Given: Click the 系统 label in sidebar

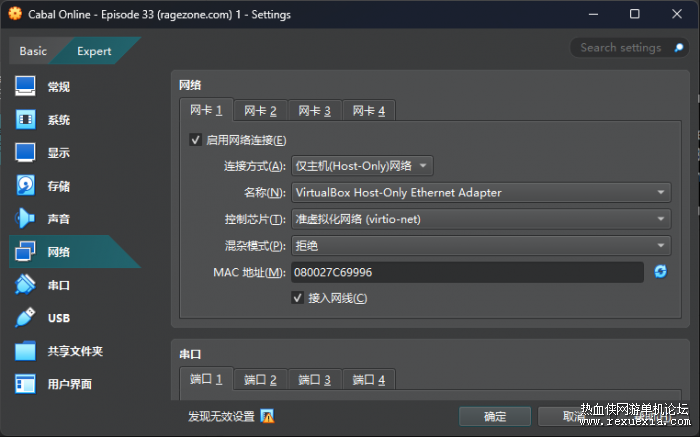Looking at the screenshot, I should [59, 120].
